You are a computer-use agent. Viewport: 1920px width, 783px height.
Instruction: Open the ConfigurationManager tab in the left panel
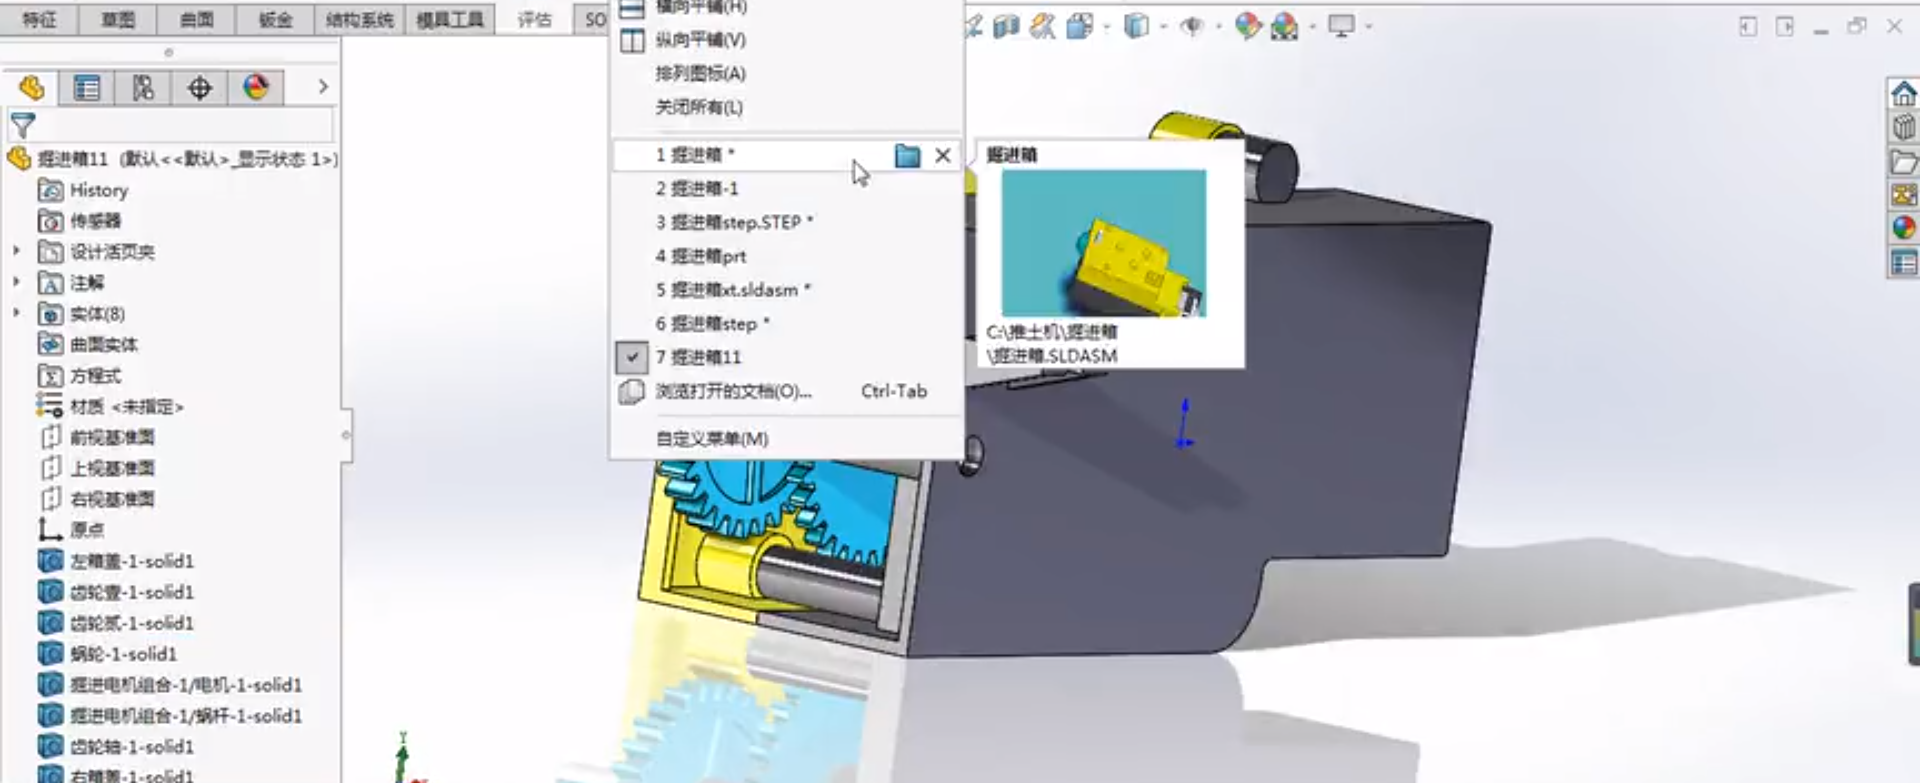(143, 88)
